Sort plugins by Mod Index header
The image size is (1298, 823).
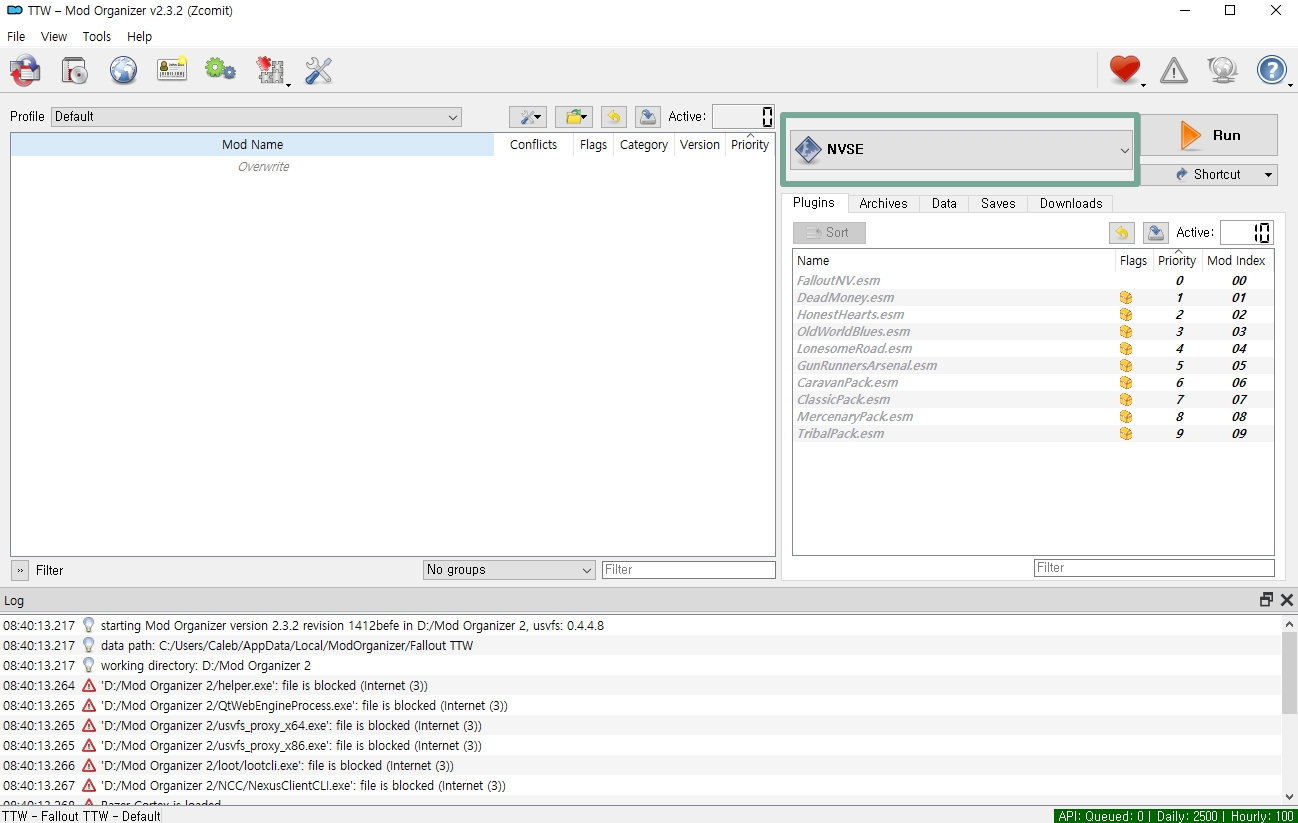point(1236,261)
